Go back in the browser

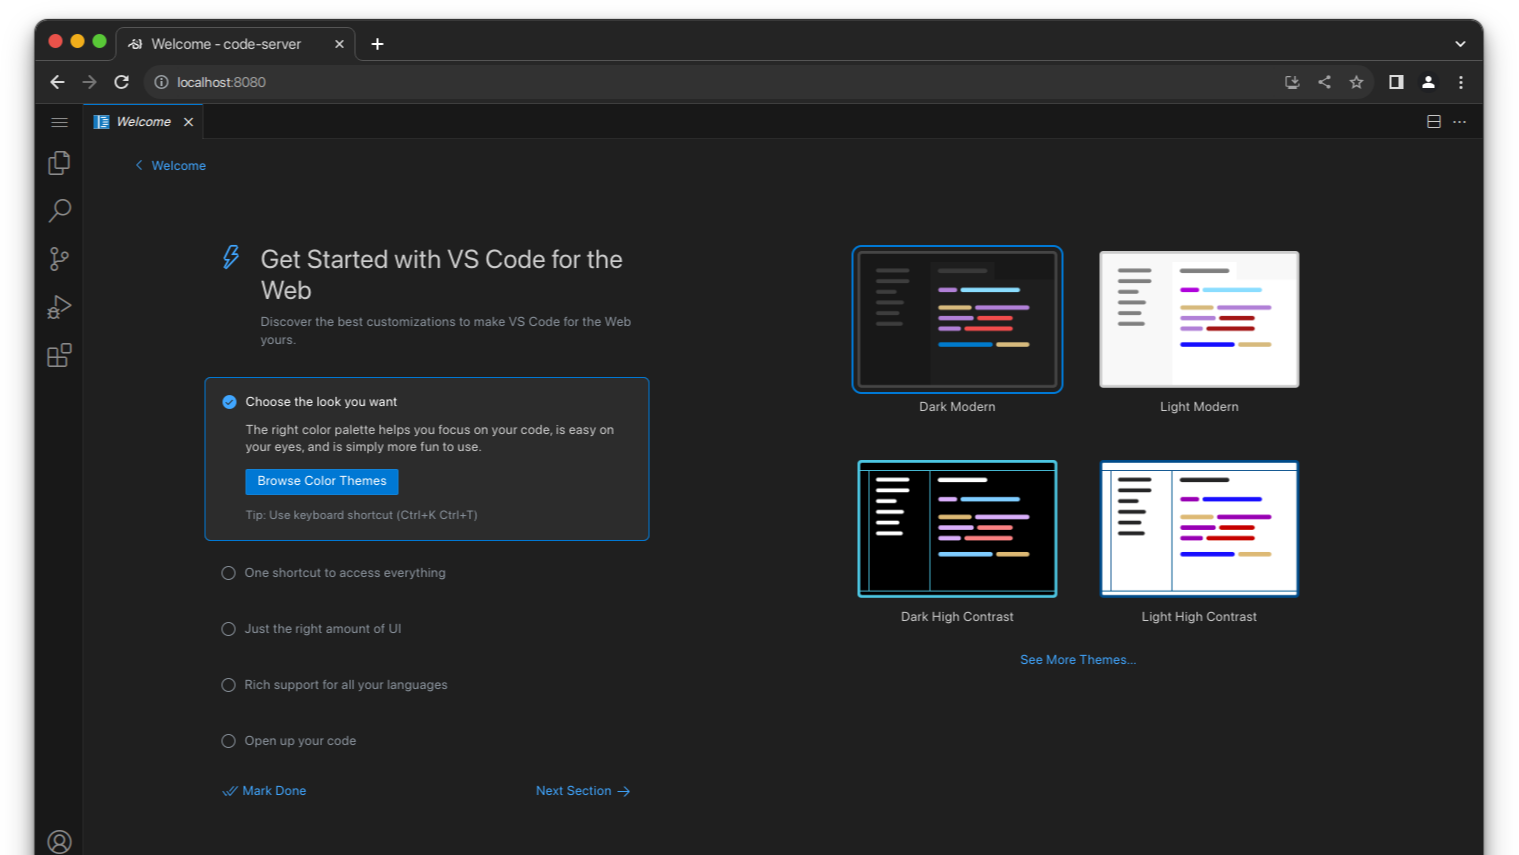tap(57, 82)
